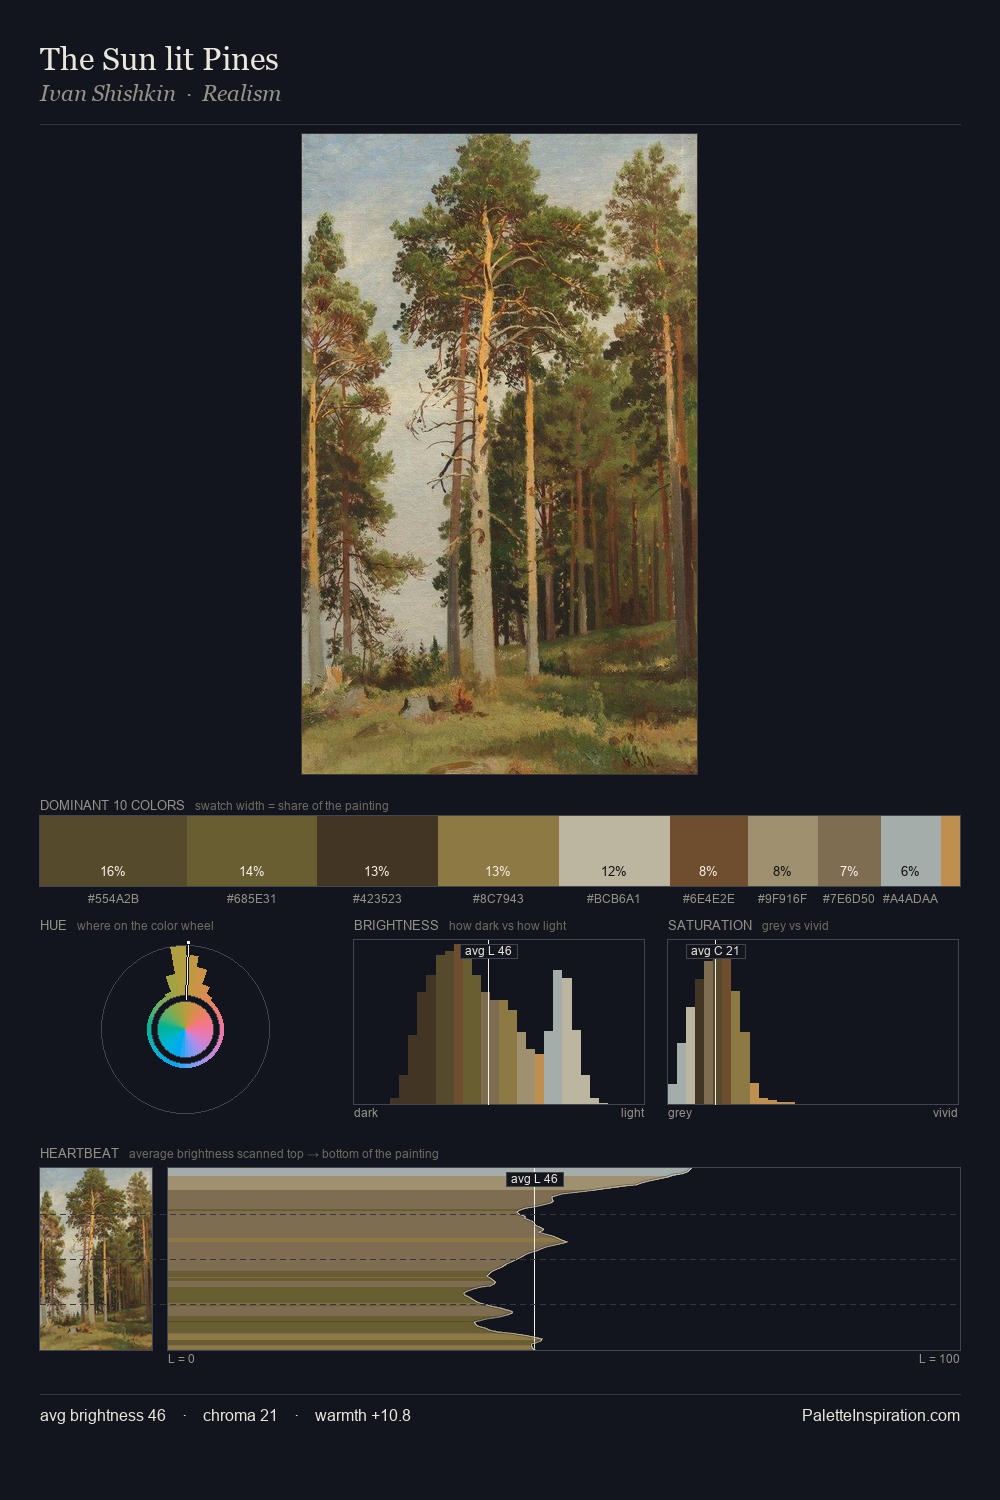1000x1500 pixels.
Task: Select the 6% grey-blue swatch #A4ADAA
Action: (911, 851)
